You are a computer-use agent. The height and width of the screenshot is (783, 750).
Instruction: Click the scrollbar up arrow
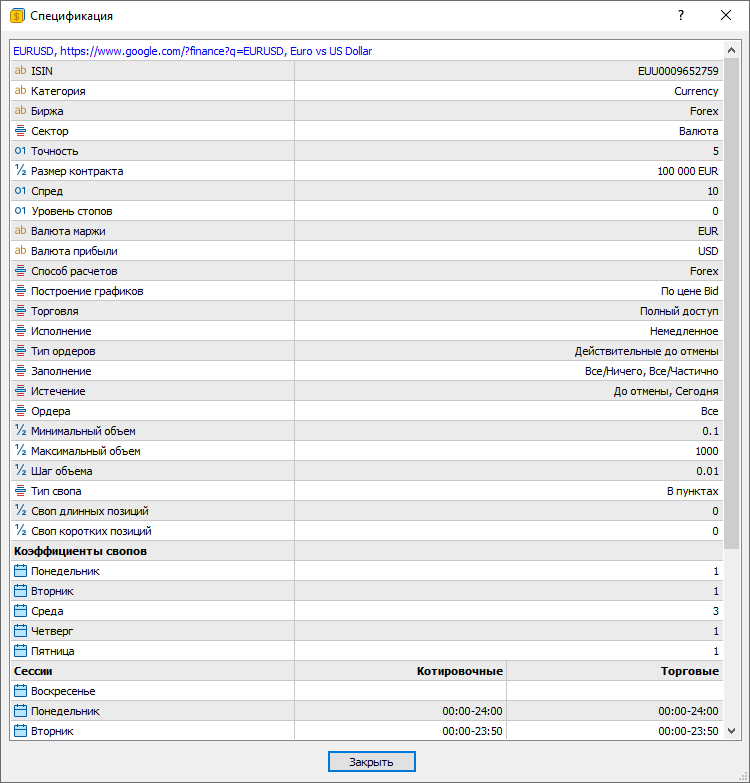(x=732, y=50)
